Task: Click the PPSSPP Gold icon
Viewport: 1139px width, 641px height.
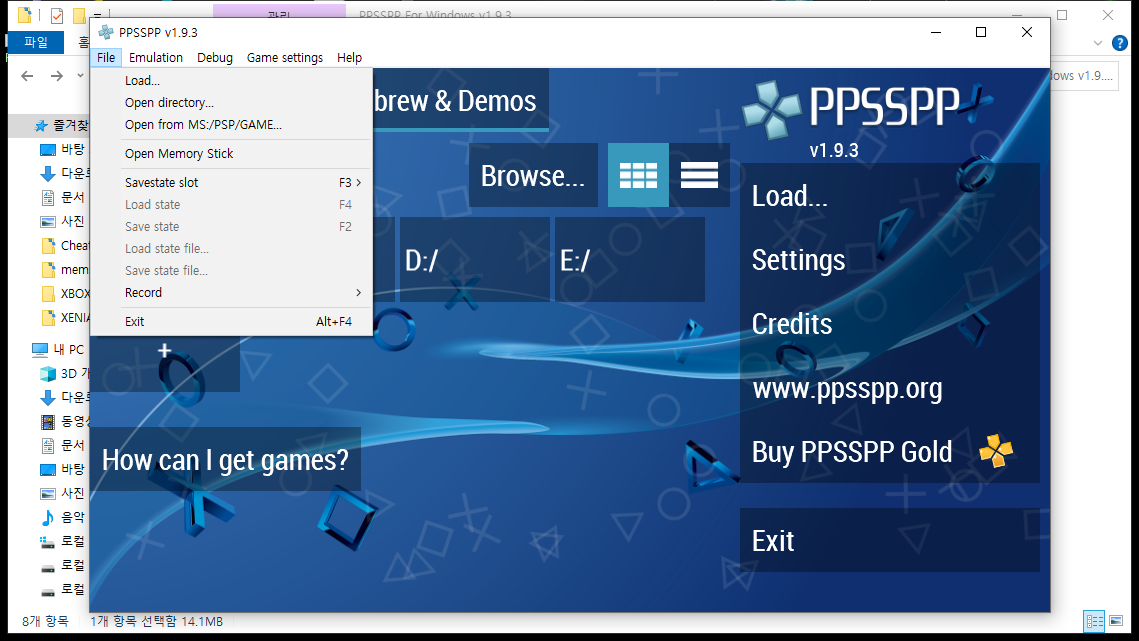Action: (x=996, y=451)
